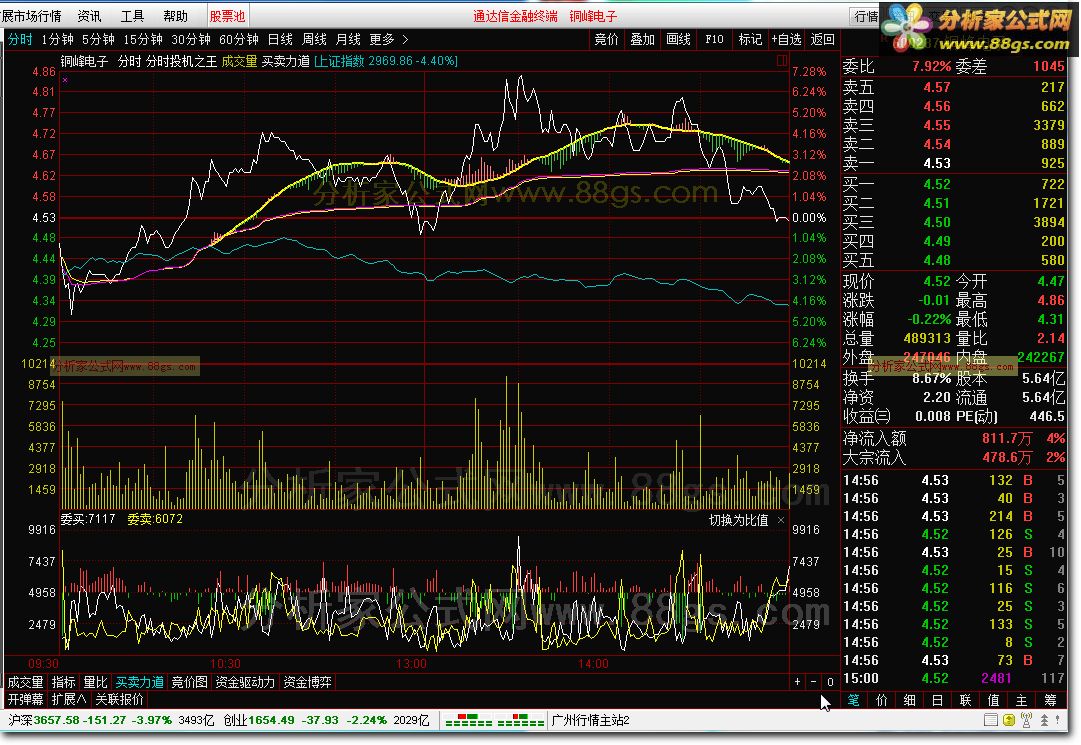Image resolution: width=1081 pixels, height=745 pixels.
Task: Select the 成交量 indicator tab
Action: point(26,682)
